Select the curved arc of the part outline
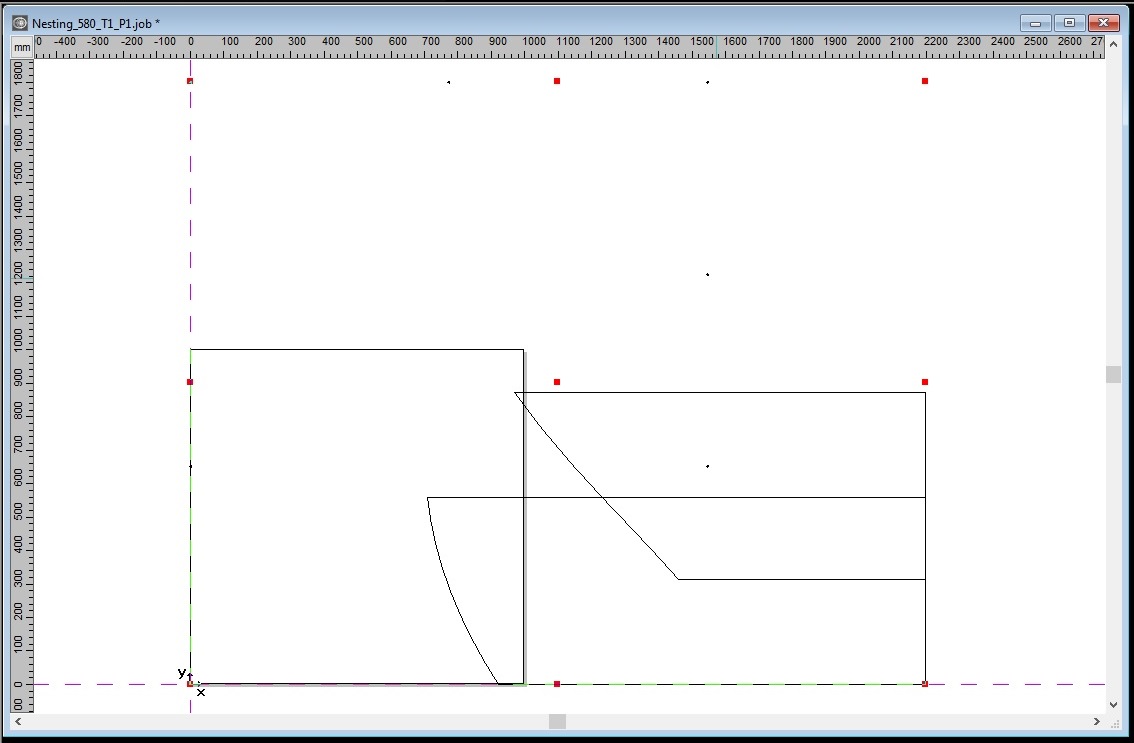The image size is (1134, 743). coord(453,595)
